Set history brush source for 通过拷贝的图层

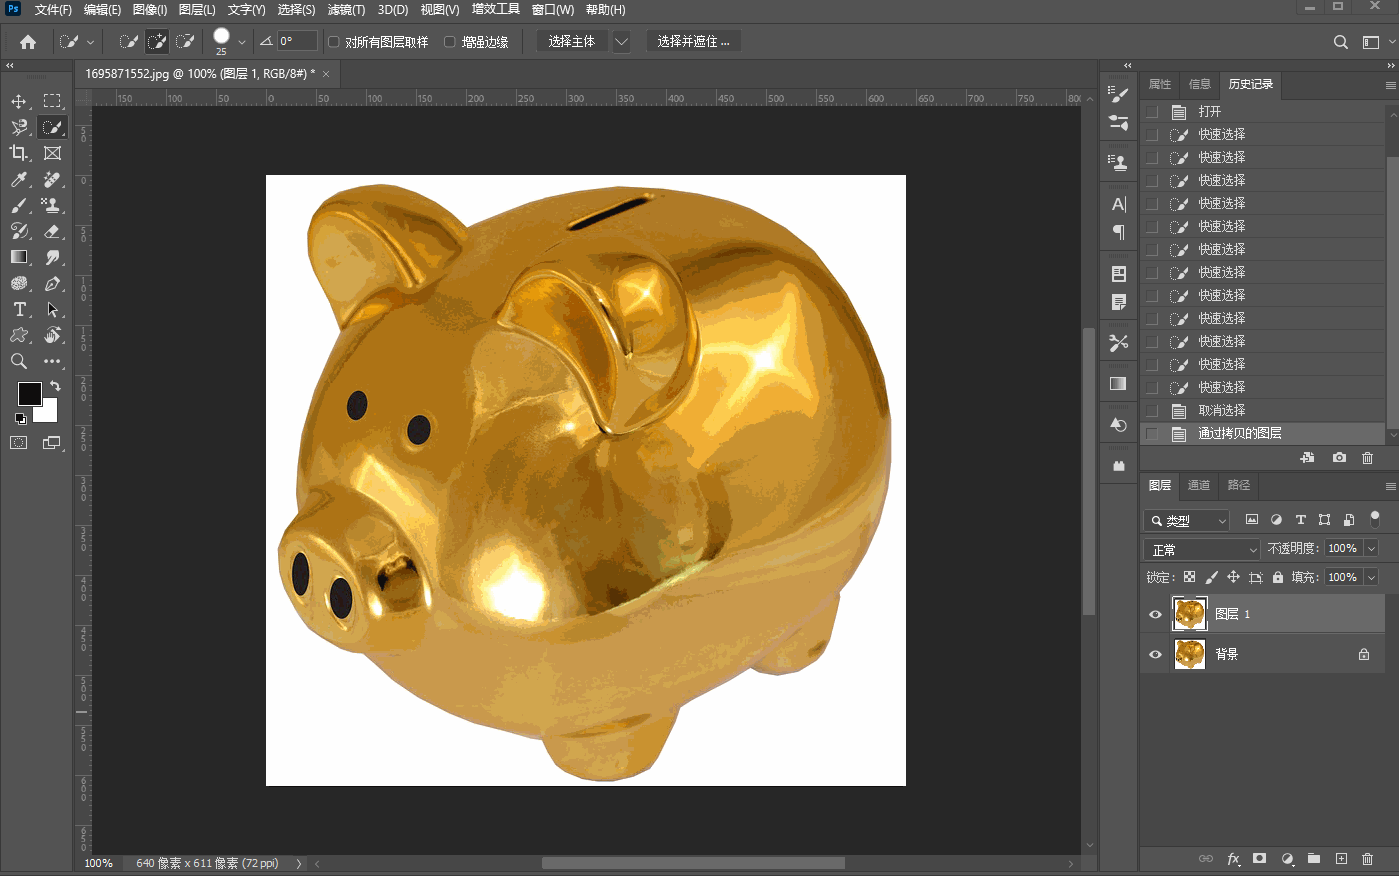[1152, 433]
